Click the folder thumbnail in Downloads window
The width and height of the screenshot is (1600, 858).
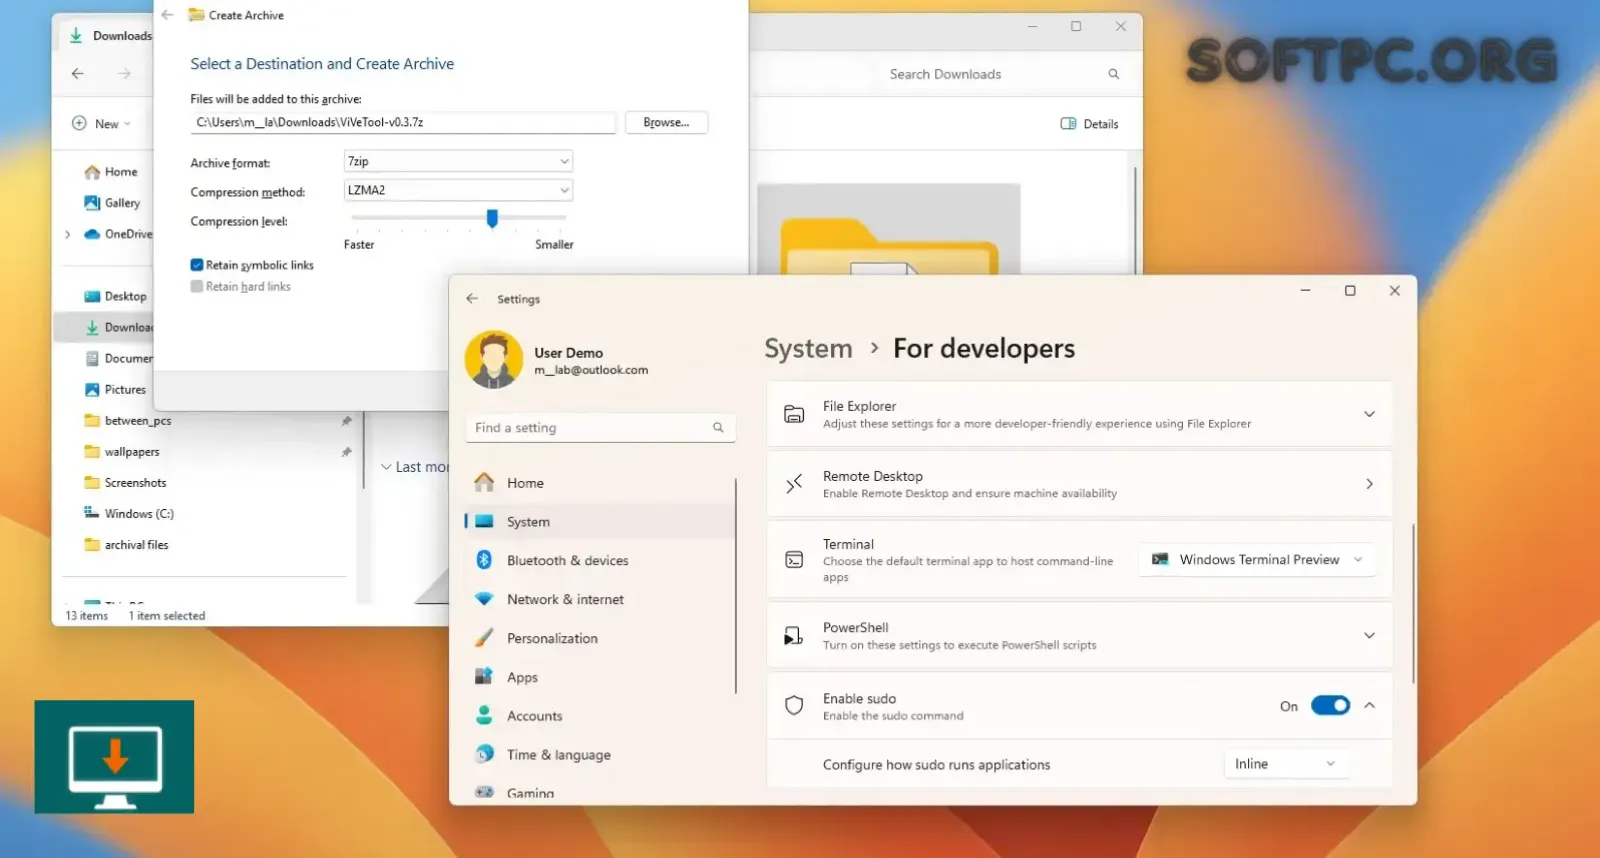tap(889, 229)
